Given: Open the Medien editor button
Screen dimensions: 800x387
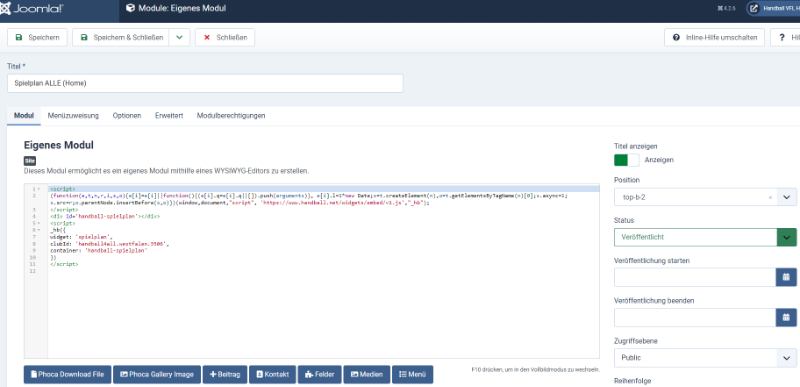Looking at the screenshot, I should tap(367, 374).
